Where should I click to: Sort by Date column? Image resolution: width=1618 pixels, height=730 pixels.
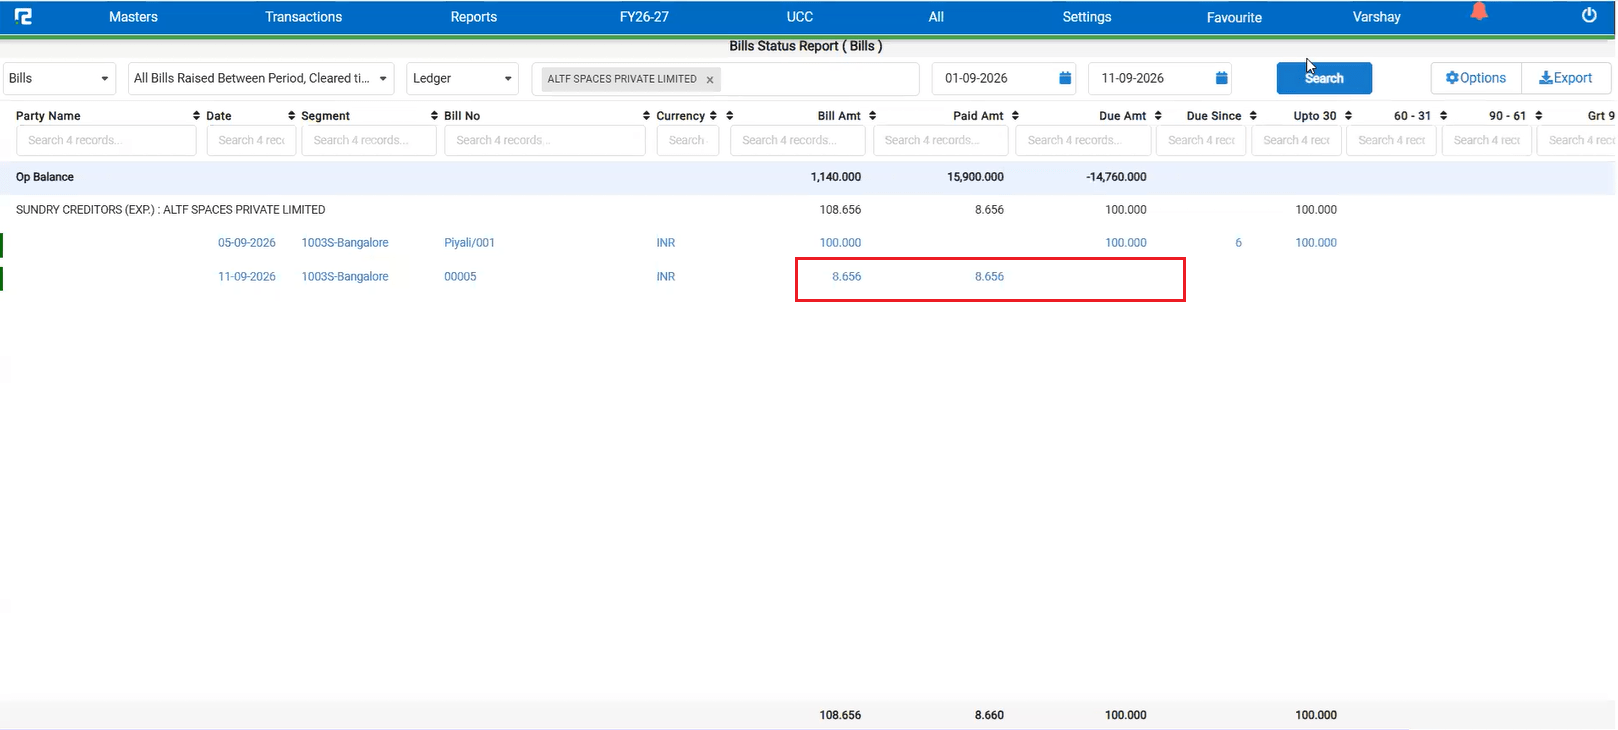click(x=291, y=116)
